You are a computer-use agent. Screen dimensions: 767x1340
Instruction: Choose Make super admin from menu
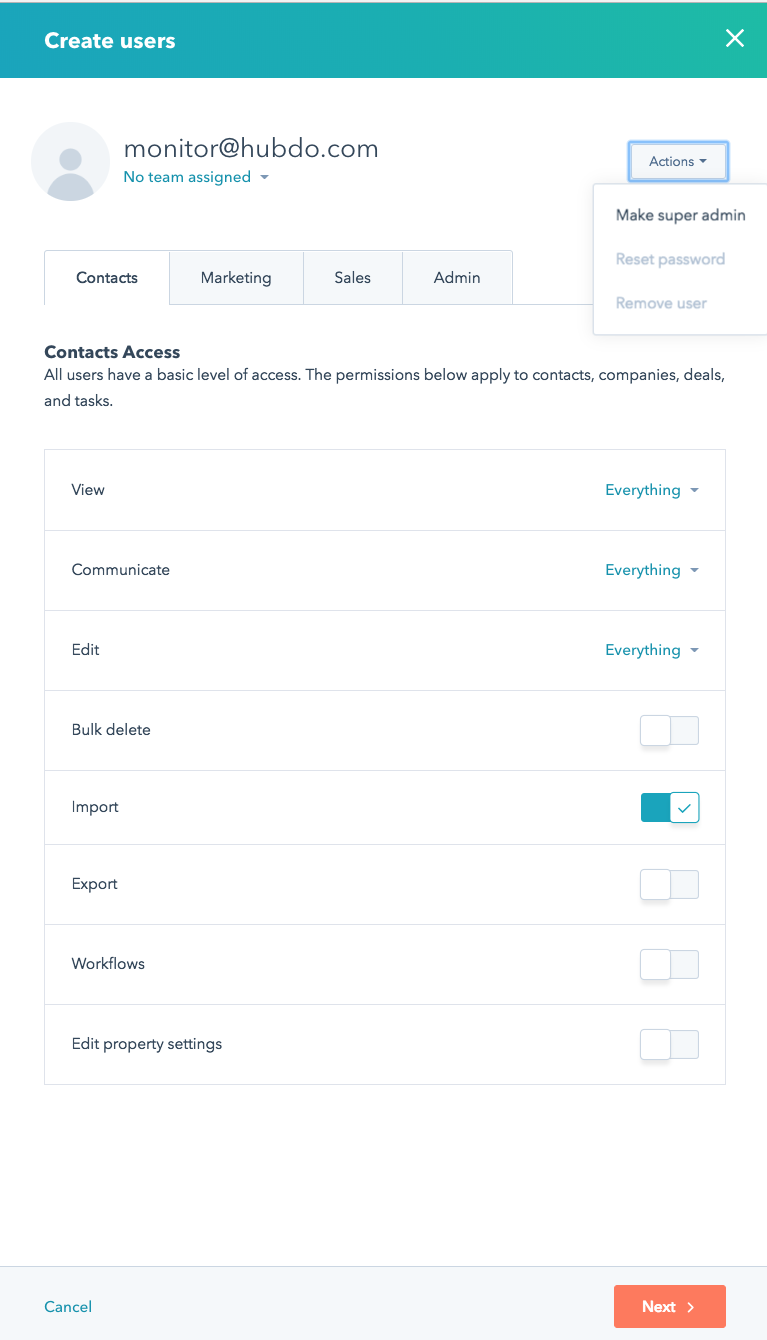click(x=681, y=215)
